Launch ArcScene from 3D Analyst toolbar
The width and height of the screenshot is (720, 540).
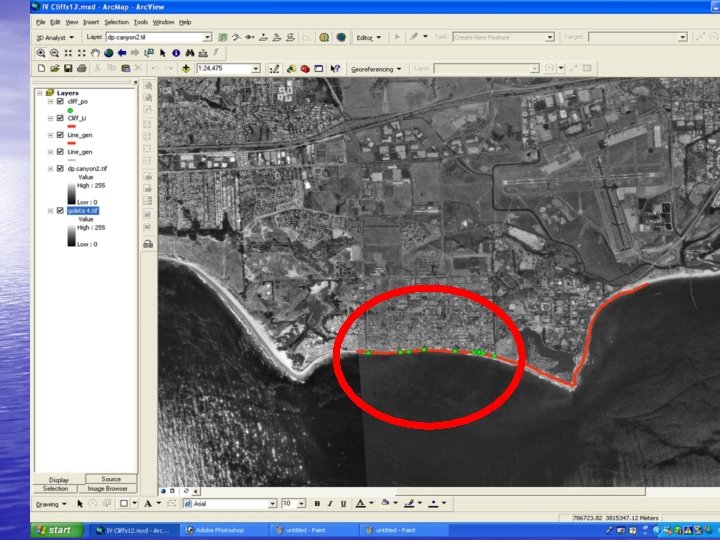[x=324, y=37]
